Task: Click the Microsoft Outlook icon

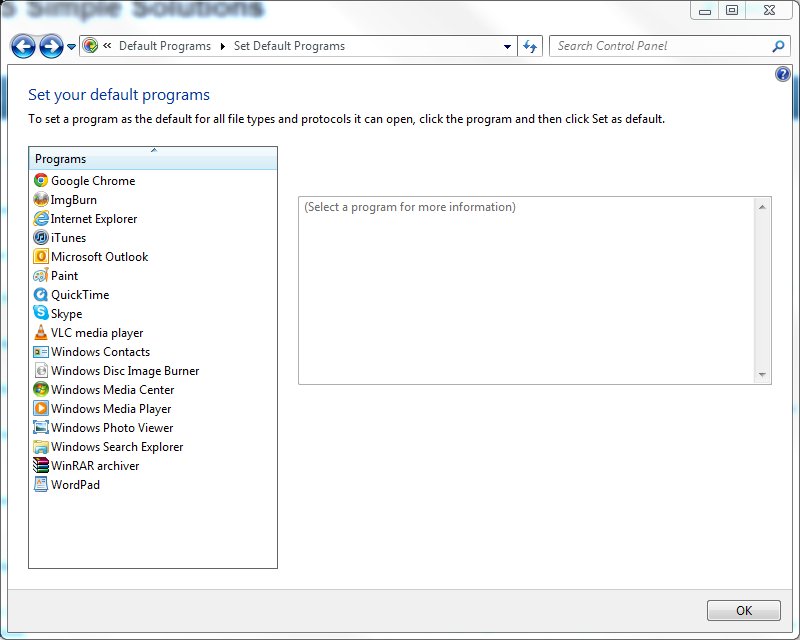Action: coord(41,257)
